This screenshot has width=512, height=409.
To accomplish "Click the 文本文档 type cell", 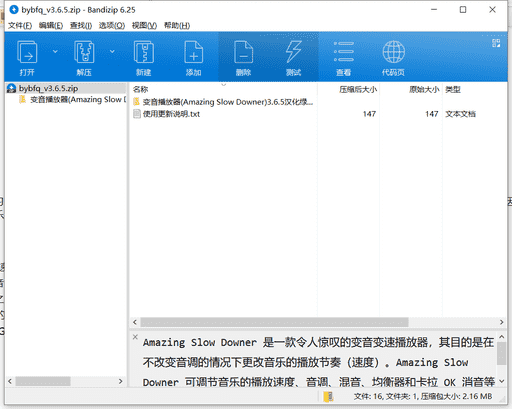I will (460, 114).
